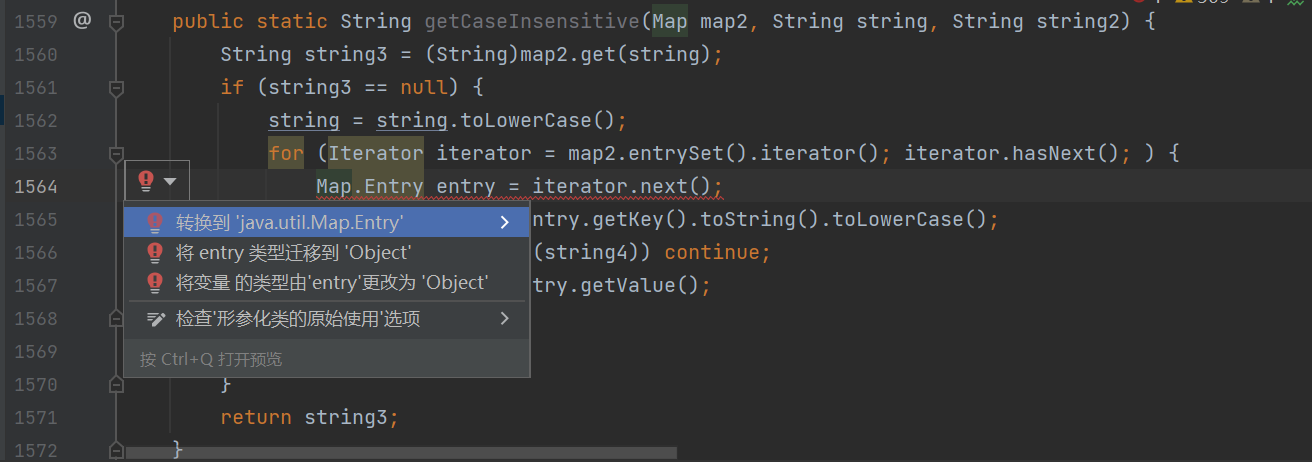Fold the for loop on line 1563
The image size is (1312, 462).
coord(116,154)
